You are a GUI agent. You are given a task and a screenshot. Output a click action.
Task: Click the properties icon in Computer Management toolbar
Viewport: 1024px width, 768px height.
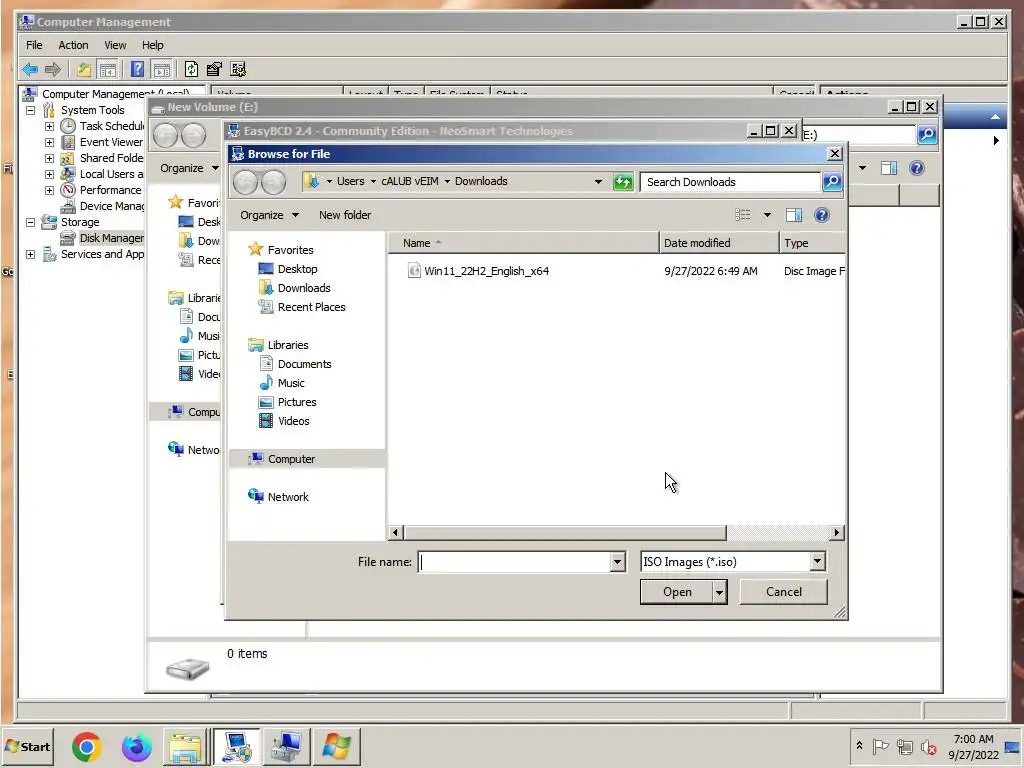click(214, 69)
